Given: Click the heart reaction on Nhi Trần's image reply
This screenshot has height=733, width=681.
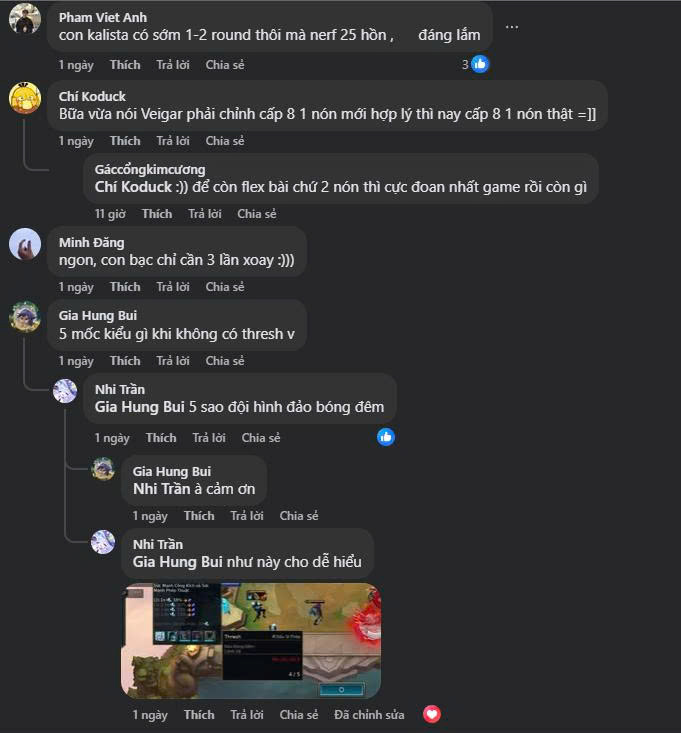Looking at the screenshot, I should (432, 714).
